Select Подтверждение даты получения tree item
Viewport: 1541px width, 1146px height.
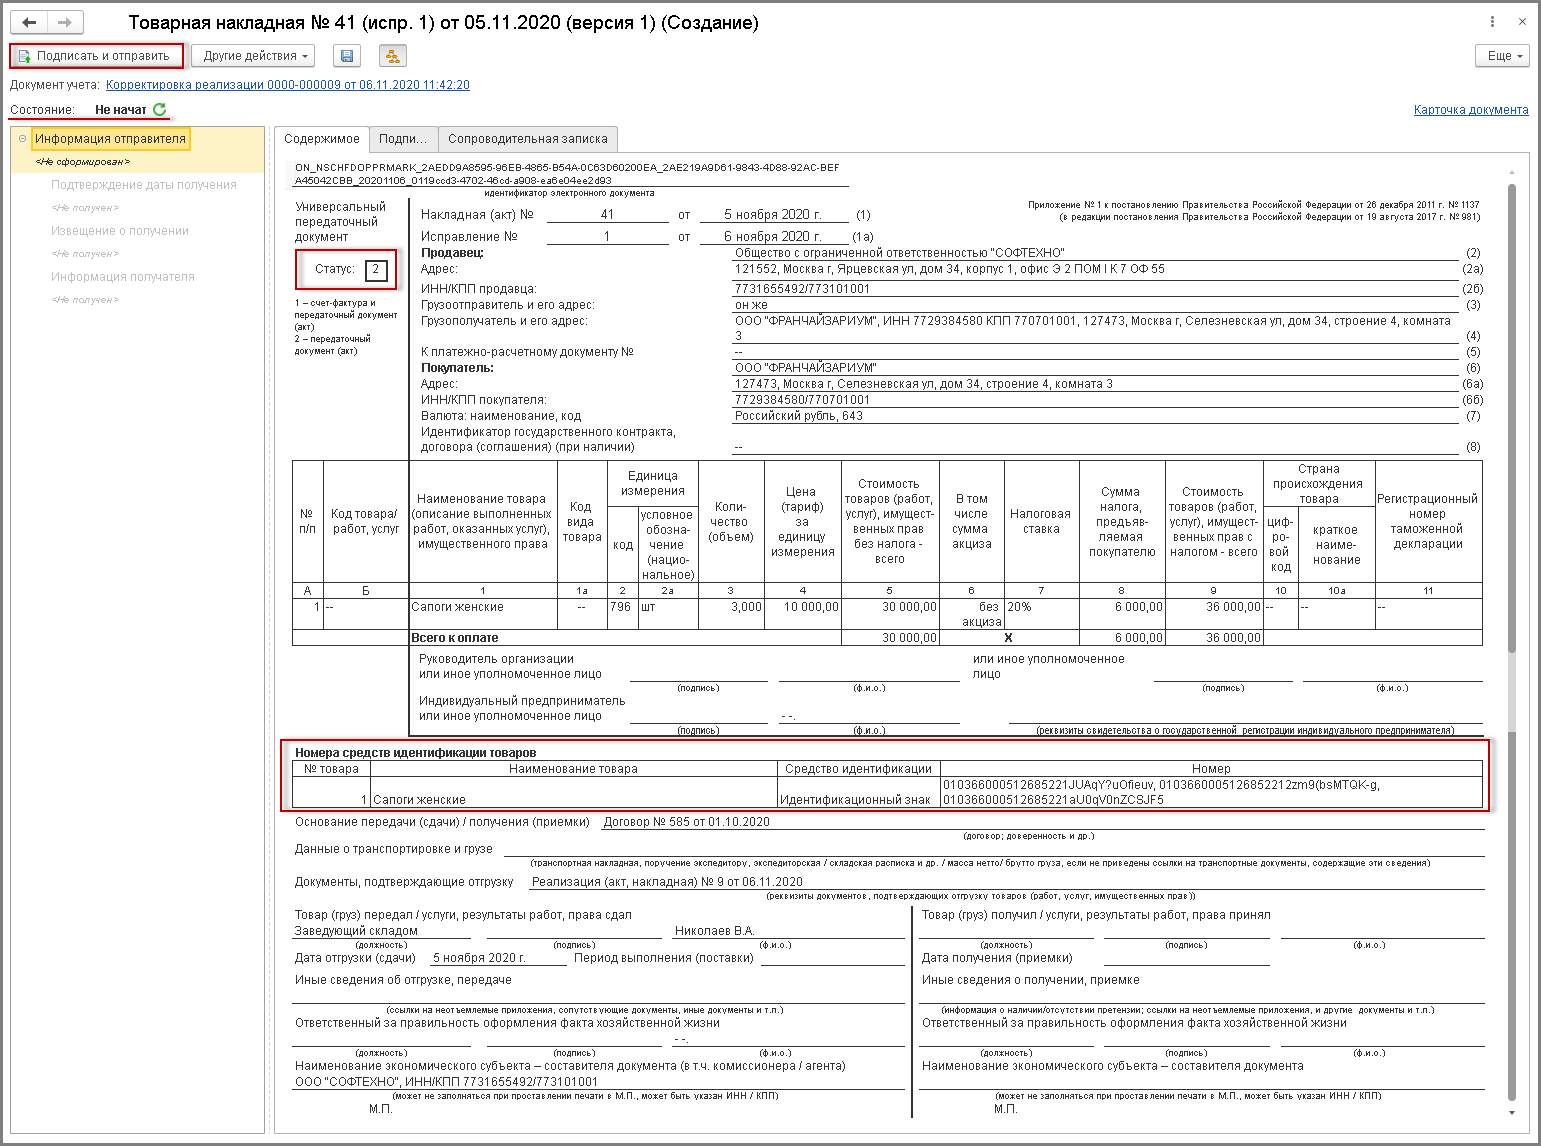144,185
